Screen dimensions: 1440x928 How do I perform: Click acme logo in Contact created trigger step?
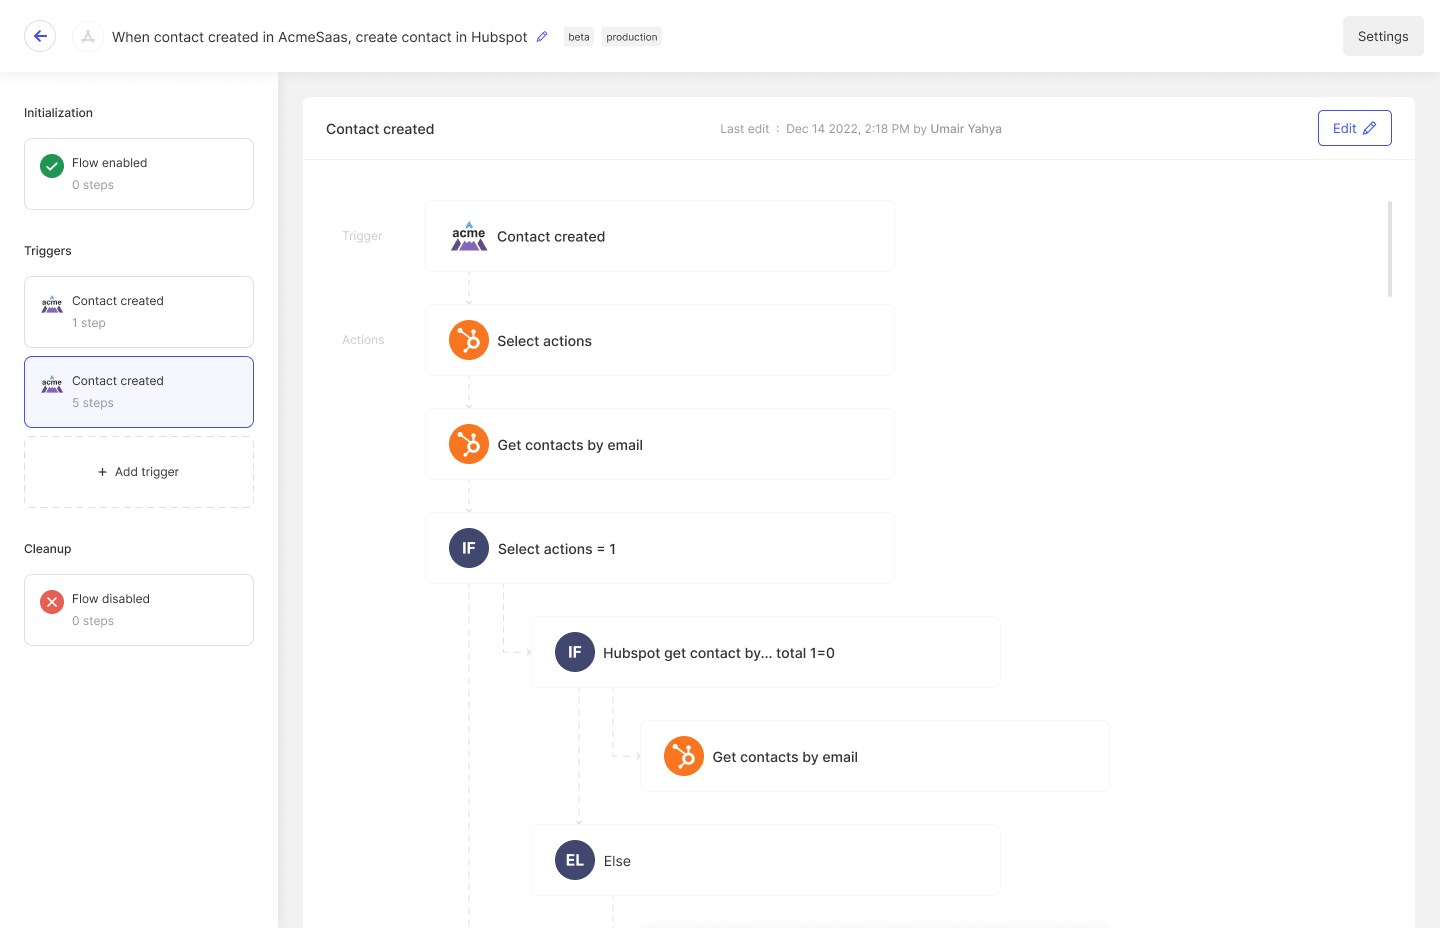(469, 236)
